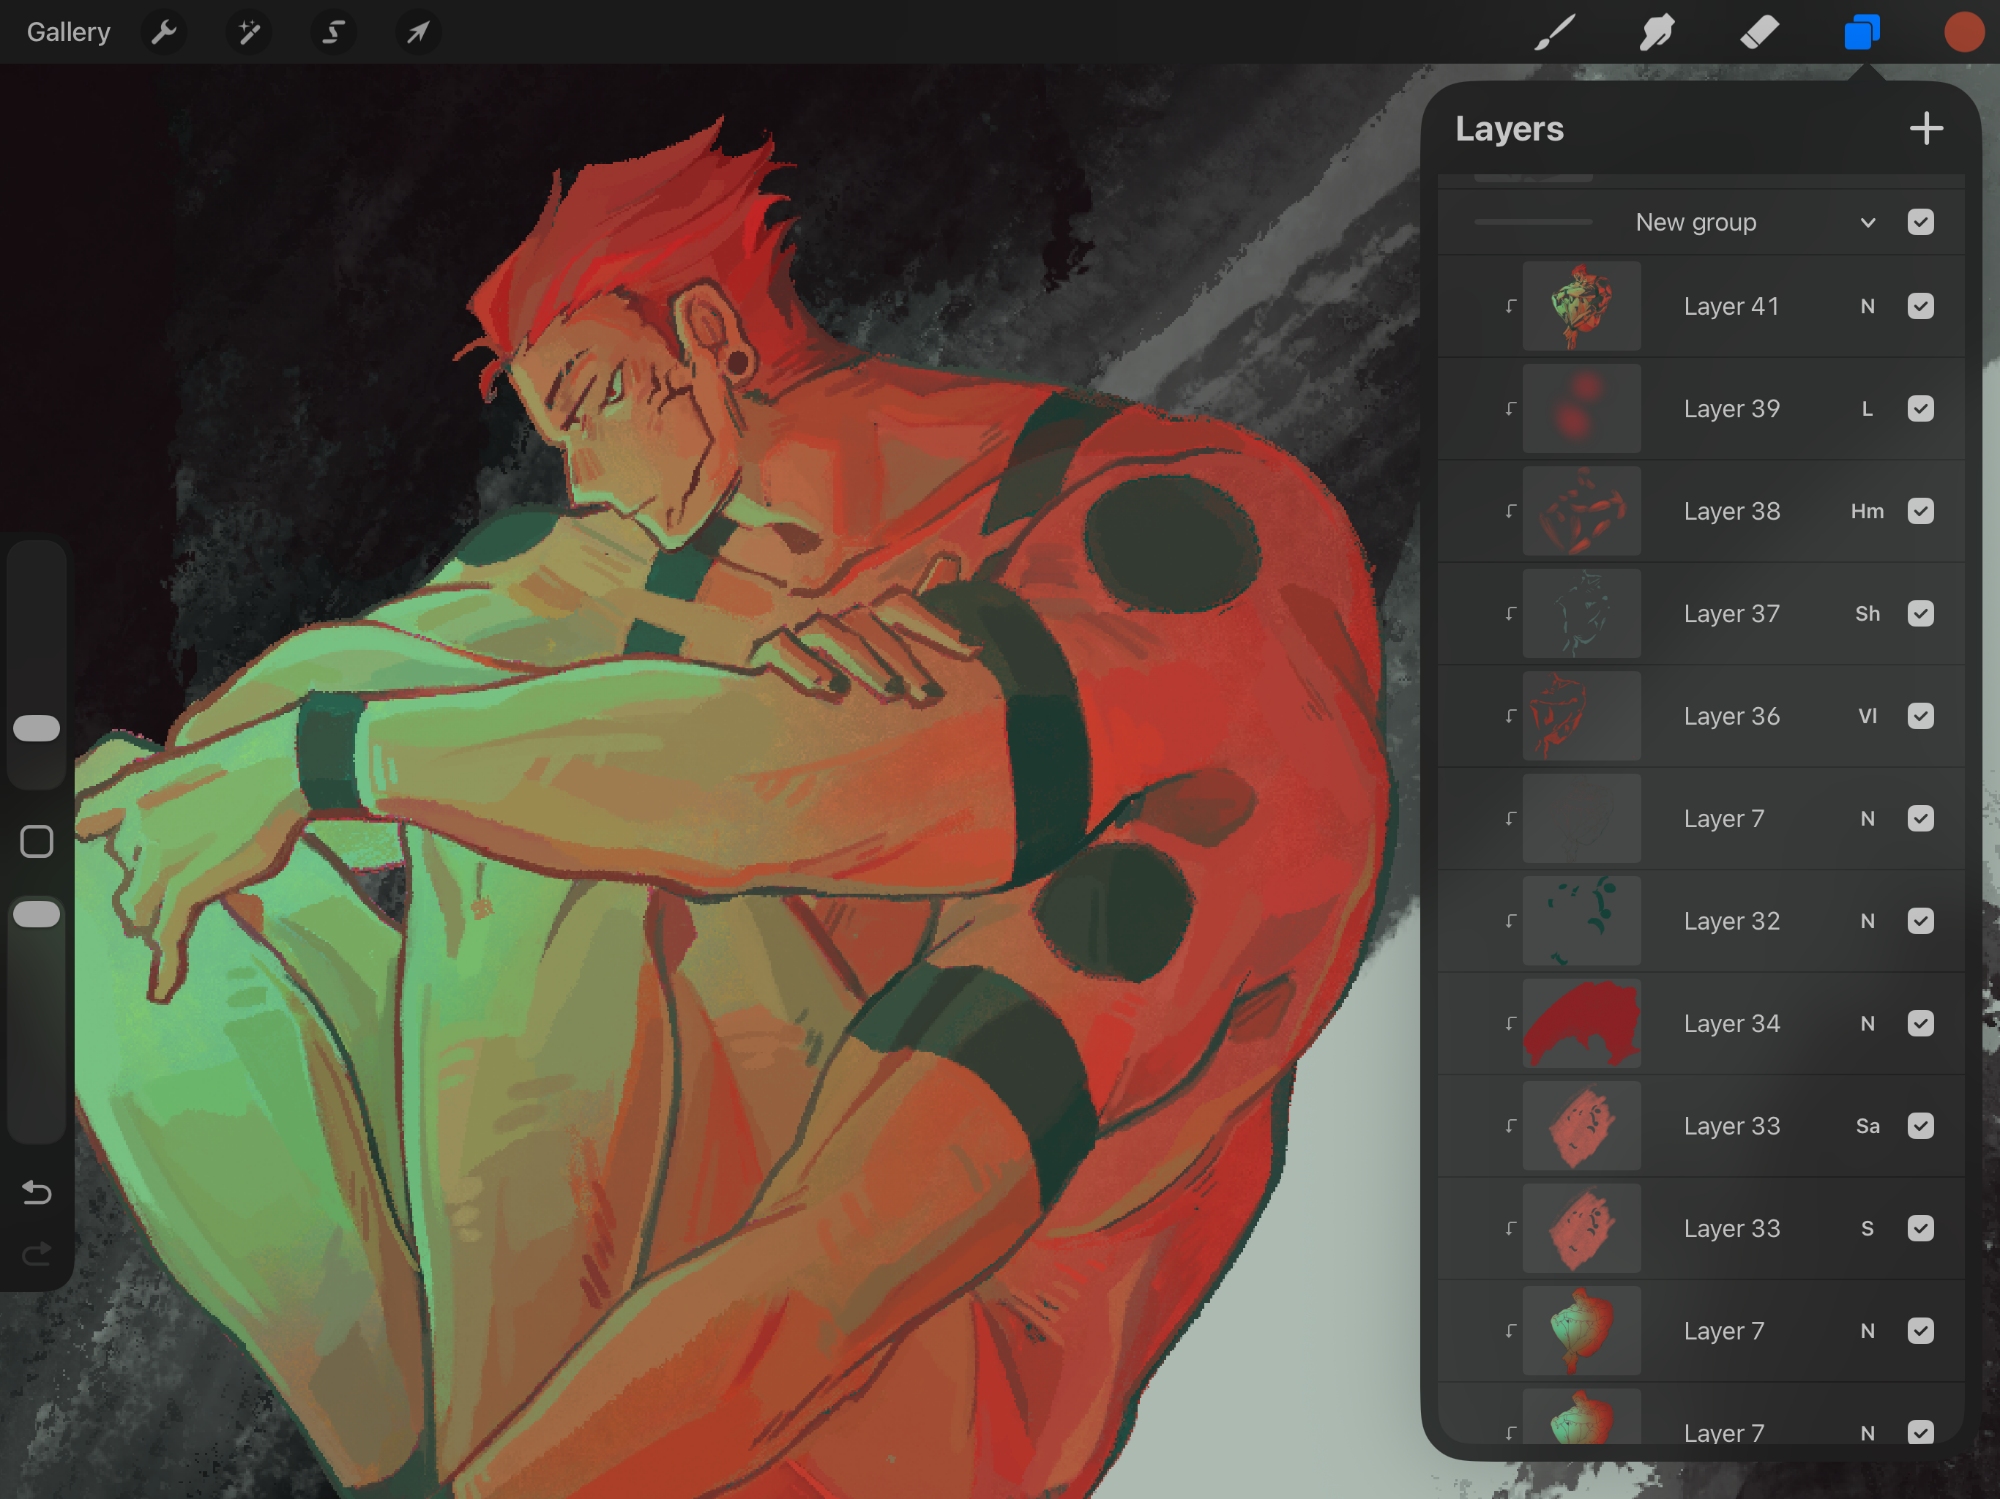Open the Adjustments magic wand menu

tap(248, 32)
